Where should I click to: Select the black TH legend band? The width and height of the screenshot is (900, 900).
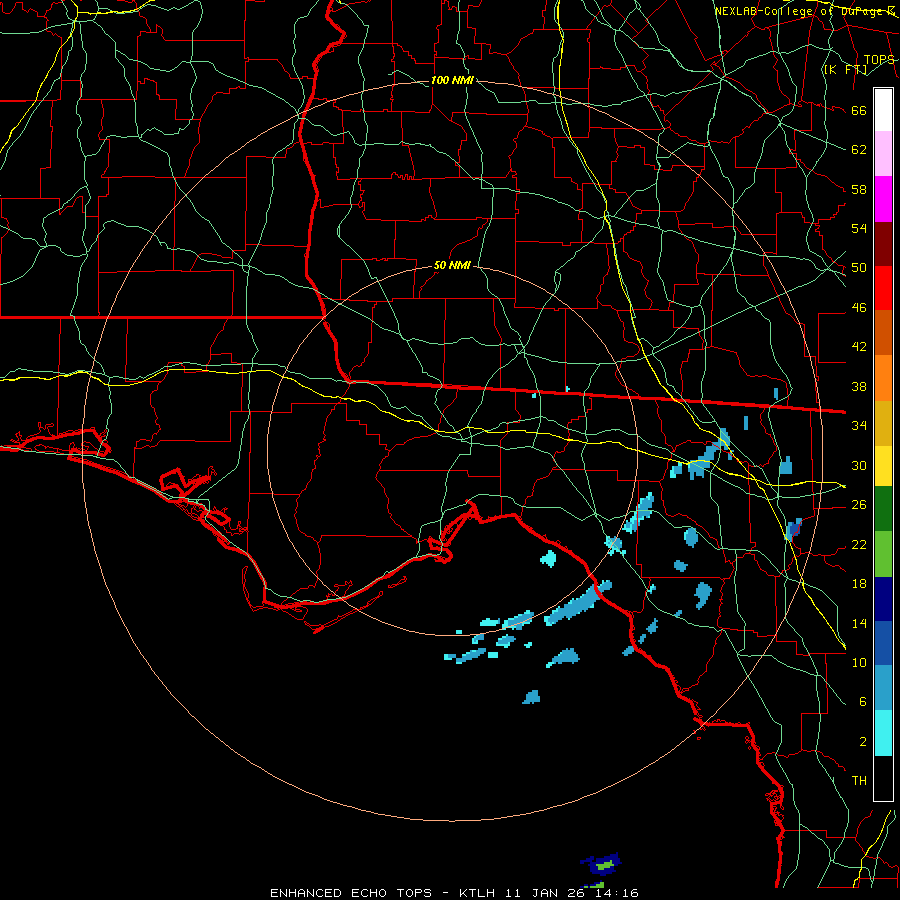(x=883, y=778)
